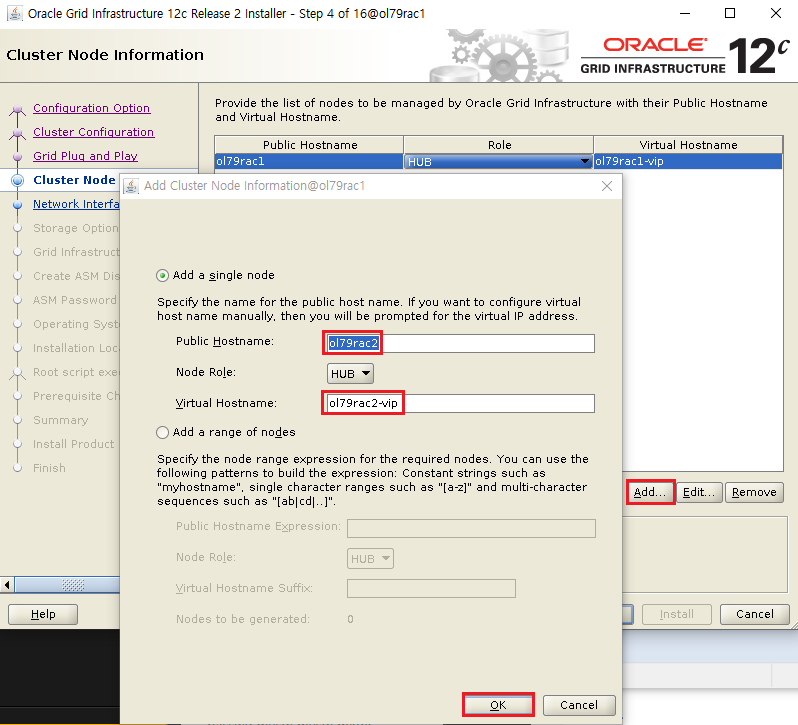The width and height of the screenshot is (798, 725).
Task: Go to the Cluster Configuration step
Action: pyautogui.click(x=94, y=132)
